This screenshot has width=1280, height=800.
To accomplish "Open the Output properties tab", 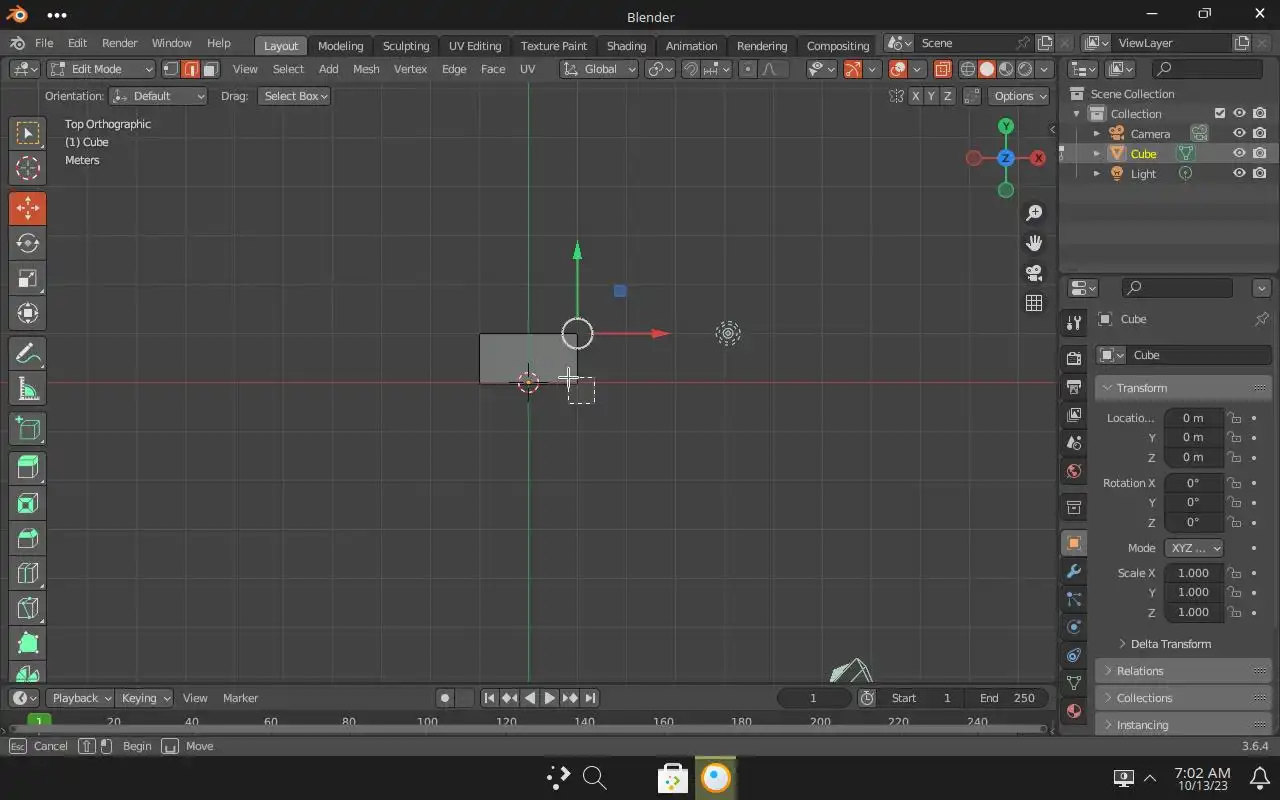I will pos(1074,387).
